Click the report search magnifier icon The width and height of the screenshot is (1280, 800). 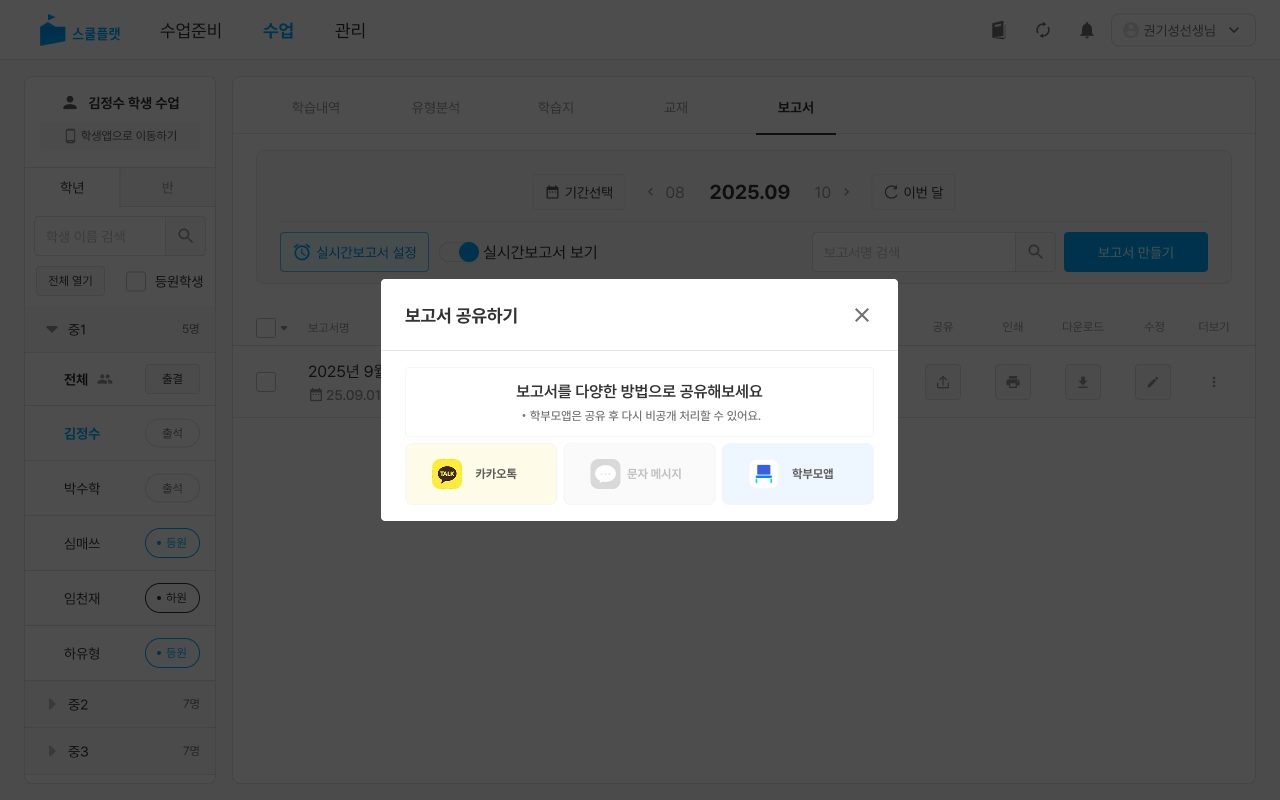pos(1035,252)
